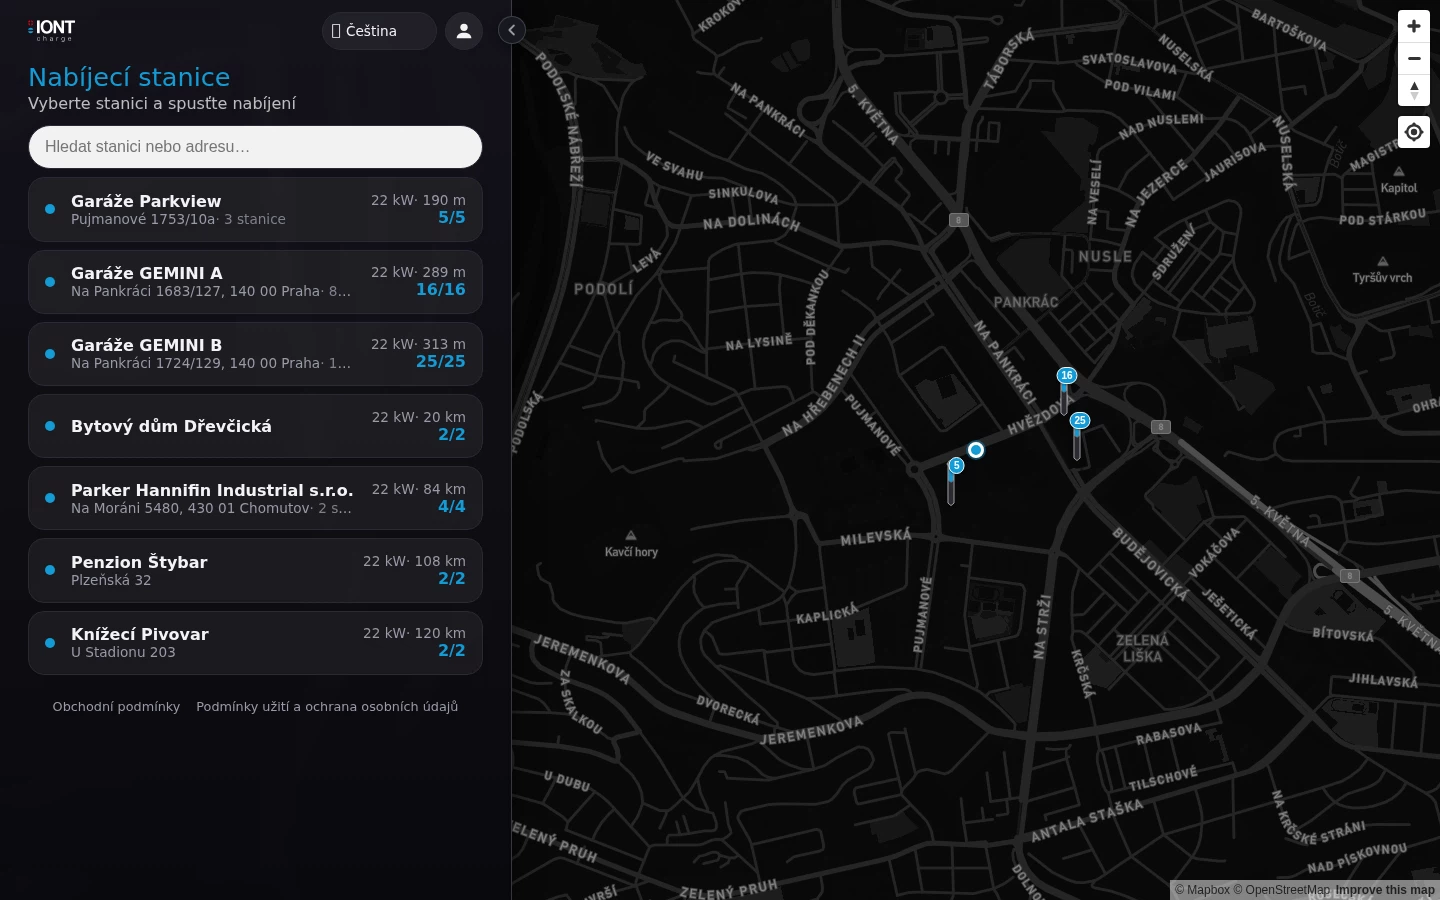Click the map pin labeled 5

coord(955,479)
